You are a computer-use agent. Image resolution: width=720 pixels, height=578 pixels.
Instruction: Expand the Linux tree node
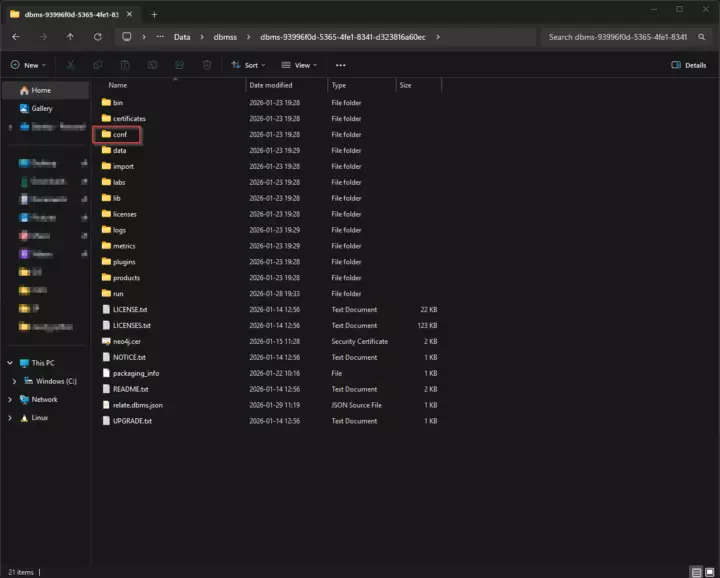click(9, 417)
